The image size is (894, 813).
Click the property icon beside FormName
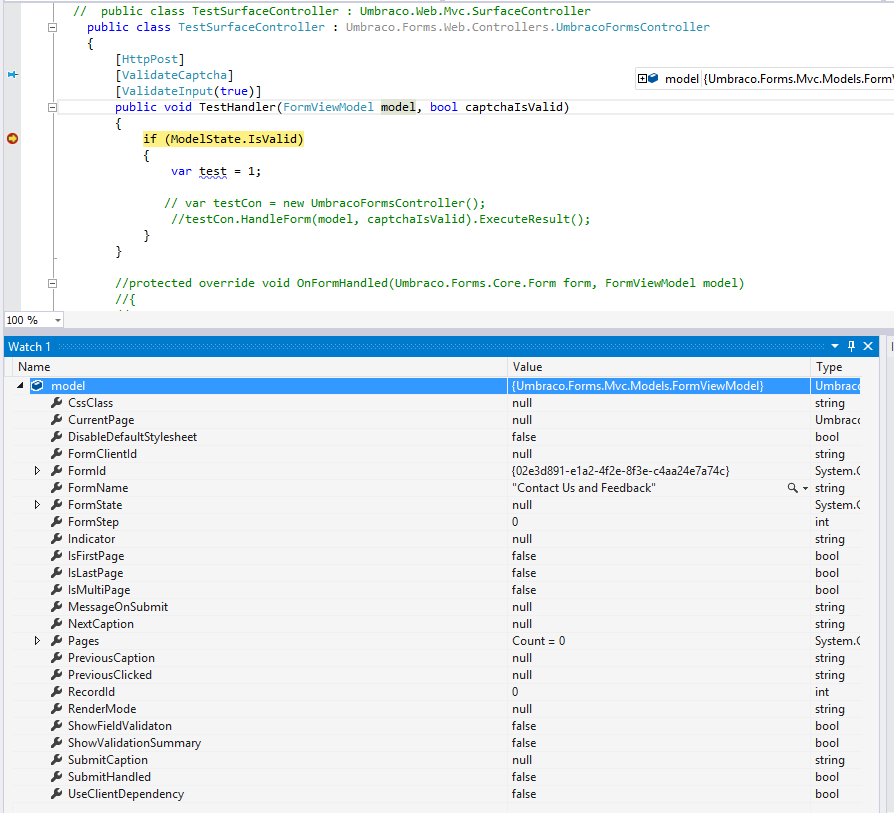[x=56, y=488]
